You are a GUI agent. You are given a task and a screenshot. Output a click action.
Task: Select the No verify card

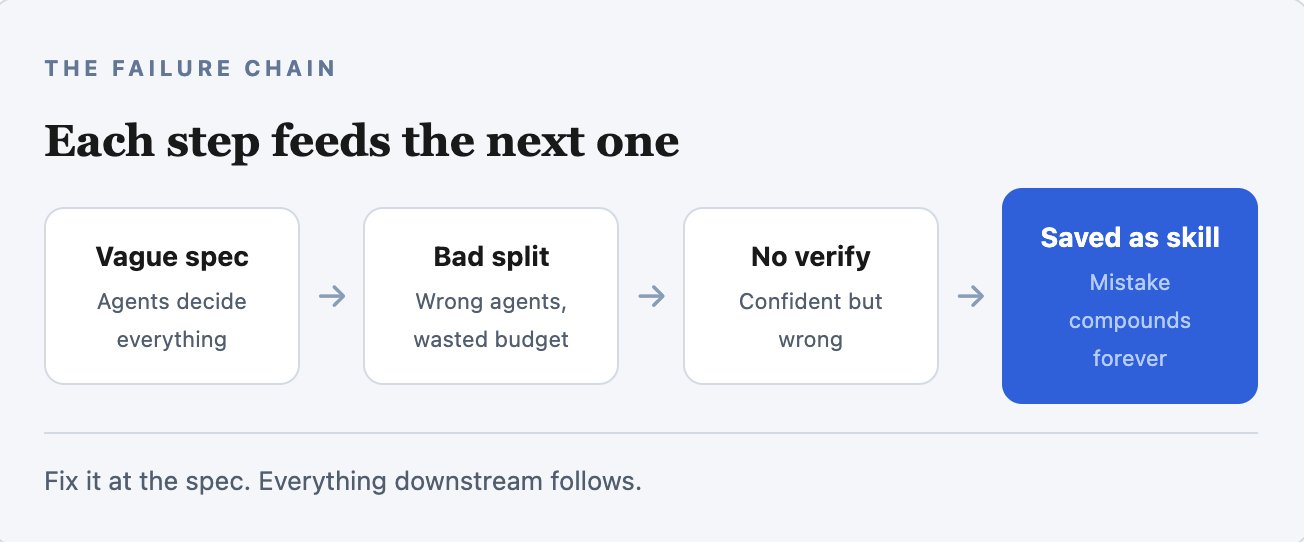click(811, 296)
